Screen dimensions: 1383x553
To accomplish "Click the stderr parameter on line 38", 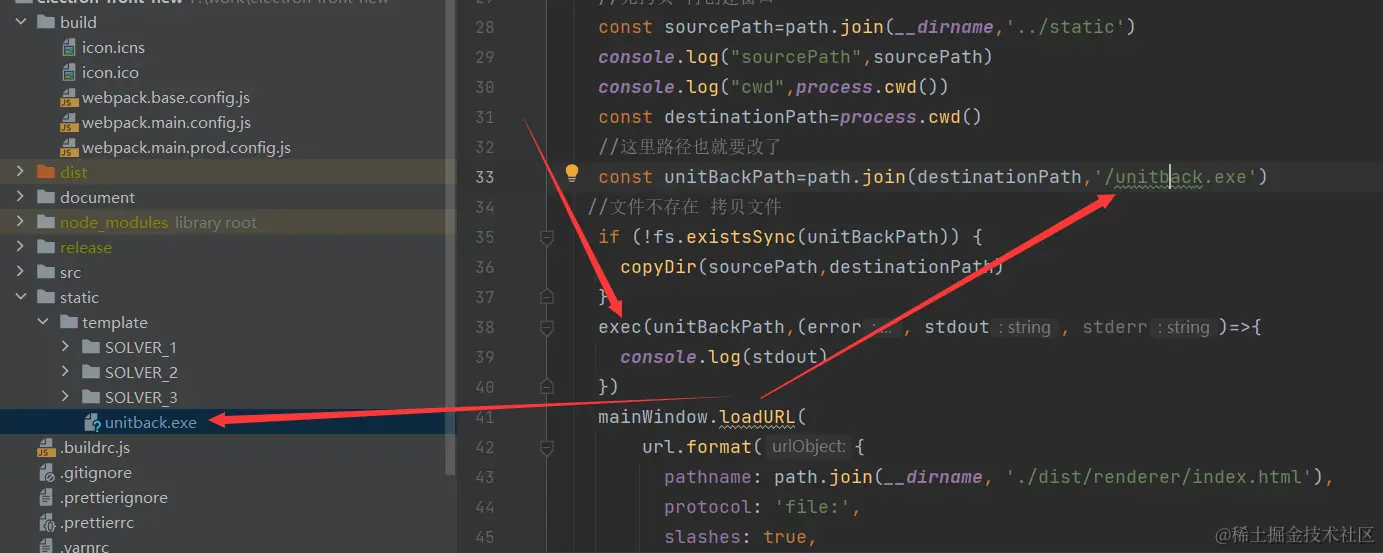I will coord(1115,327).
